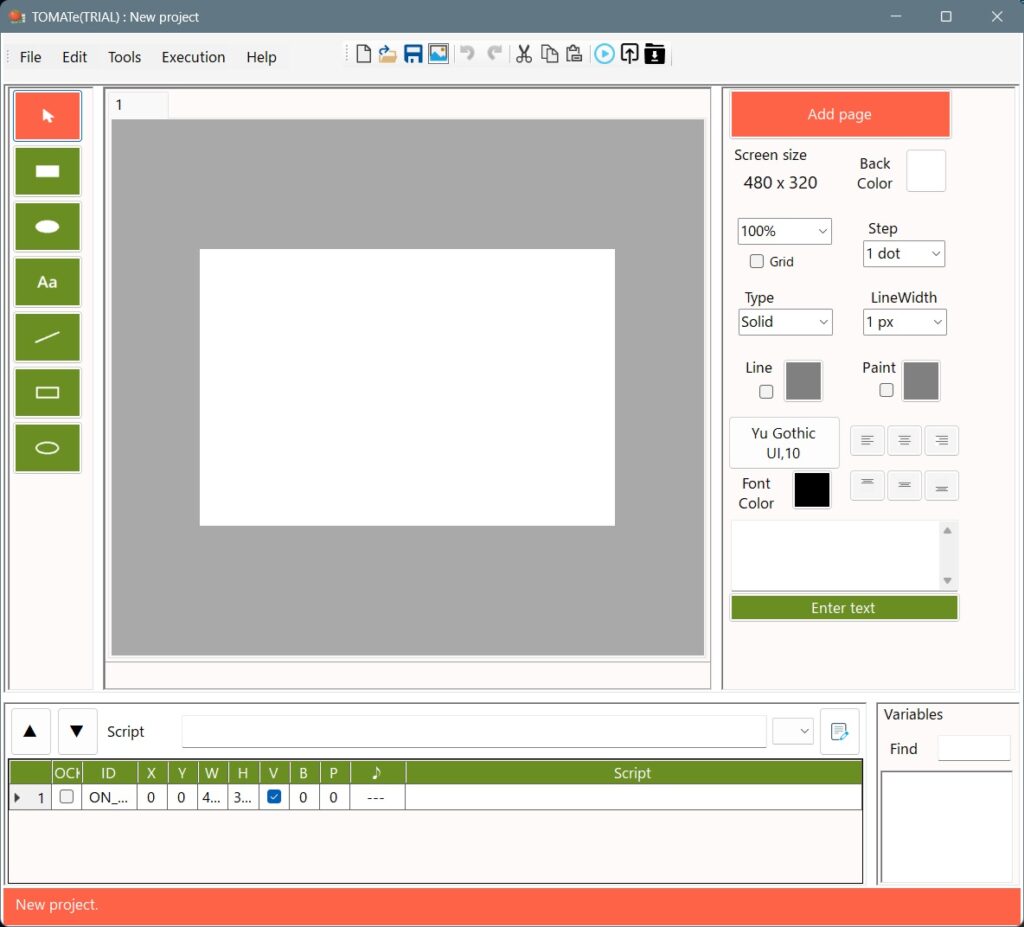Open the Execution menu
Screen dimensions: 1024x927
tap(193, 57)
